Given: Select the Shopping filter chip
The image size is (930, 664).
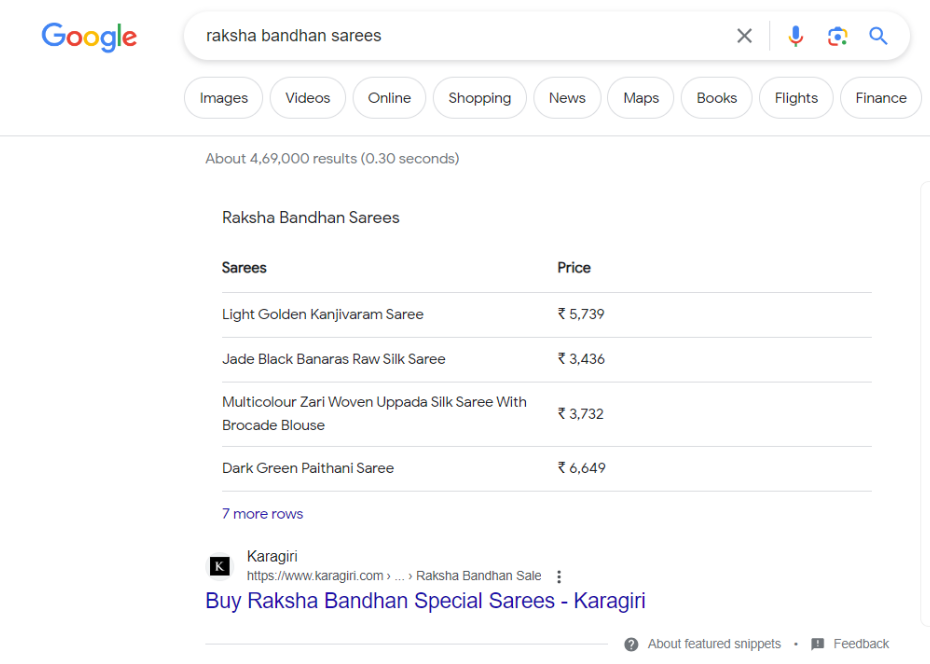Looking at the screenshot, I should (x=480, y=98).
